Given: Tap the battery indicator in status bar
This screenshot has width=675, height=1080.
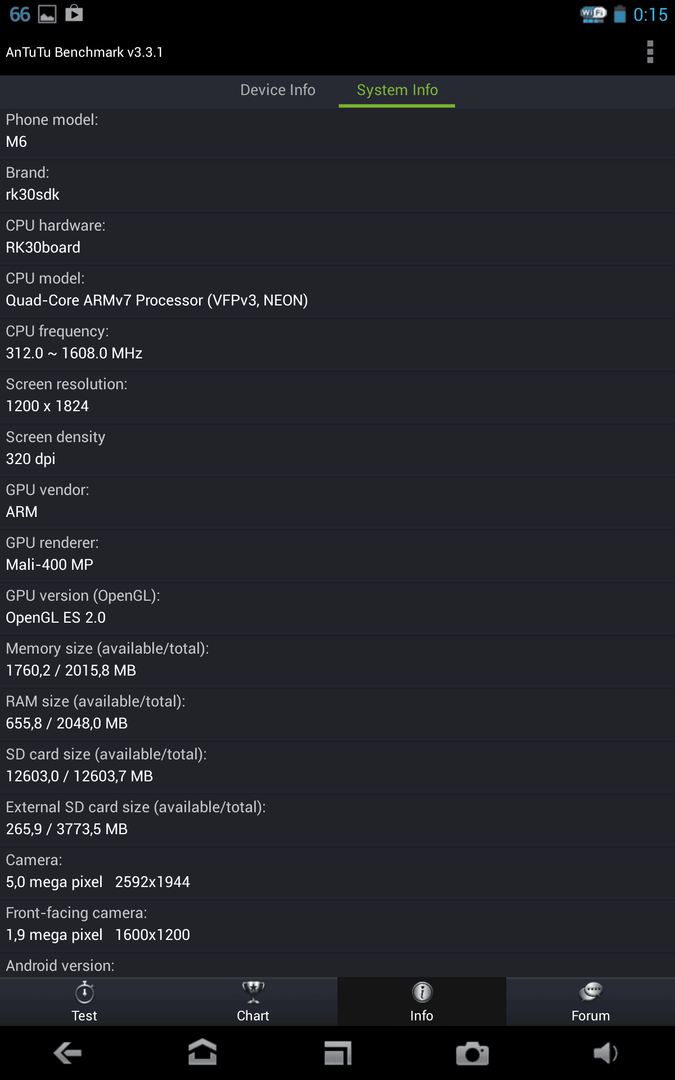Looking at the screenshot, I should (619, 14).
